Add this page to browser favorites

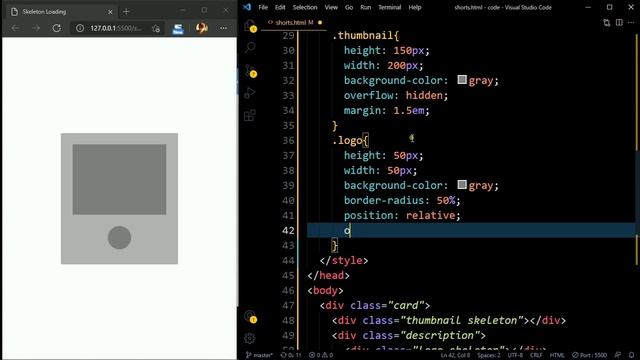(x=156, y=28)
